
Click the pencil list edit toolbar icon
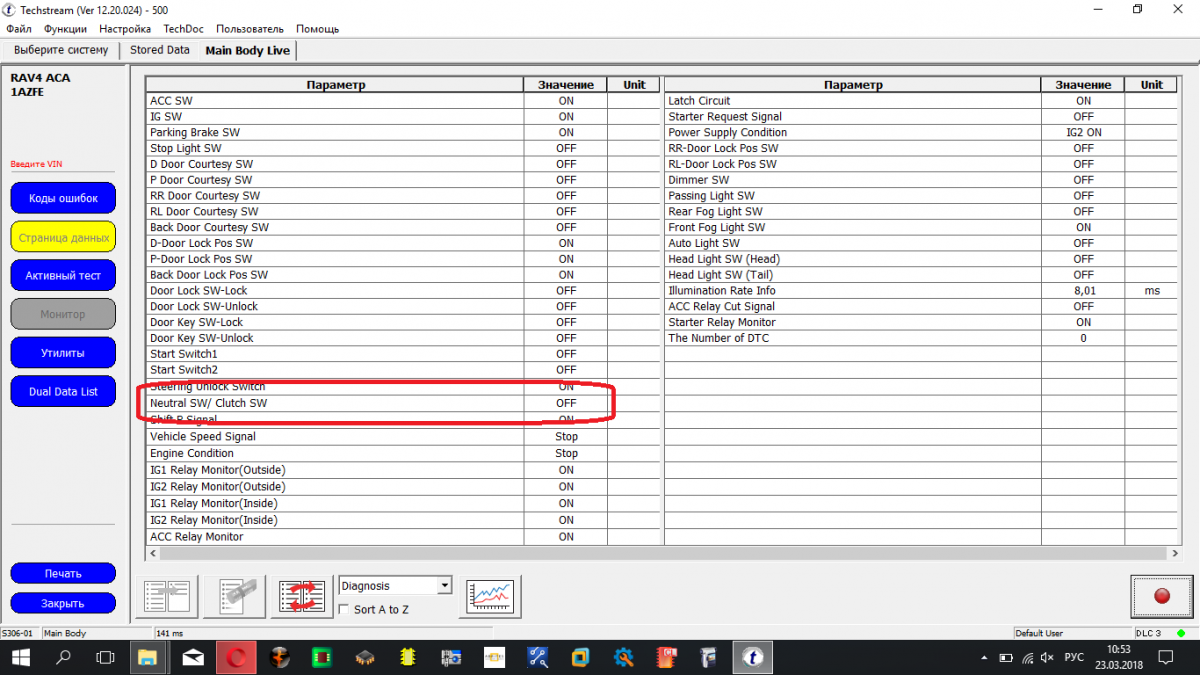click(234, 596)
